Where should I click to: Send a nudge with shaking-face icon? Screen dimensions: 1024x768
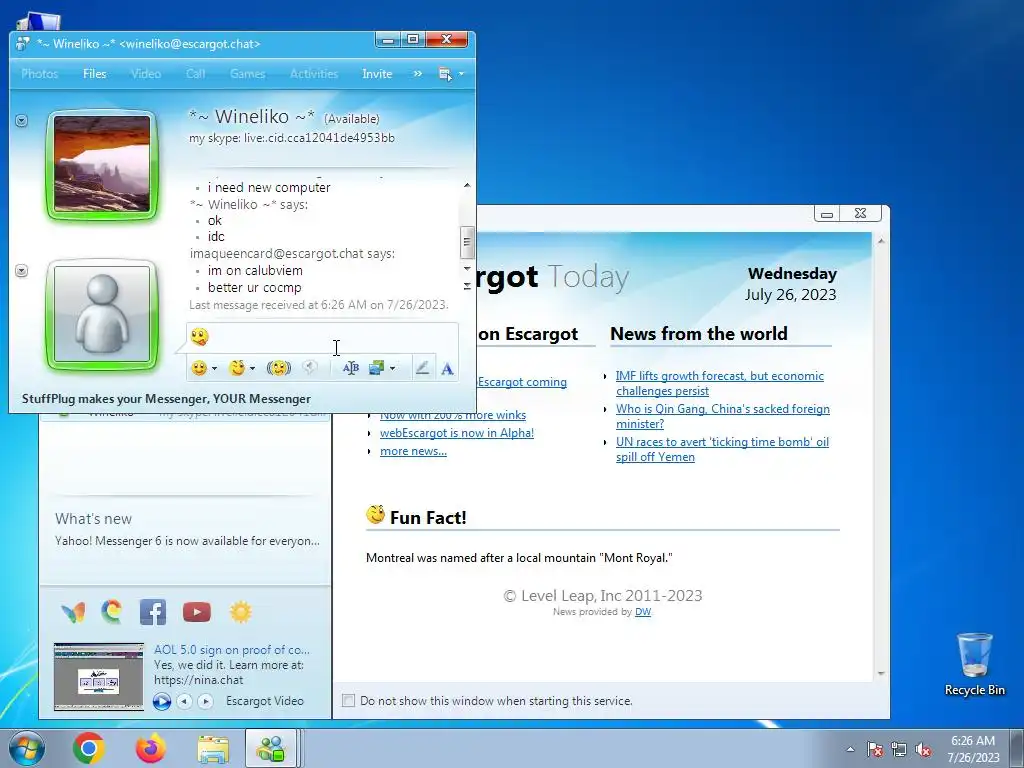279,368
